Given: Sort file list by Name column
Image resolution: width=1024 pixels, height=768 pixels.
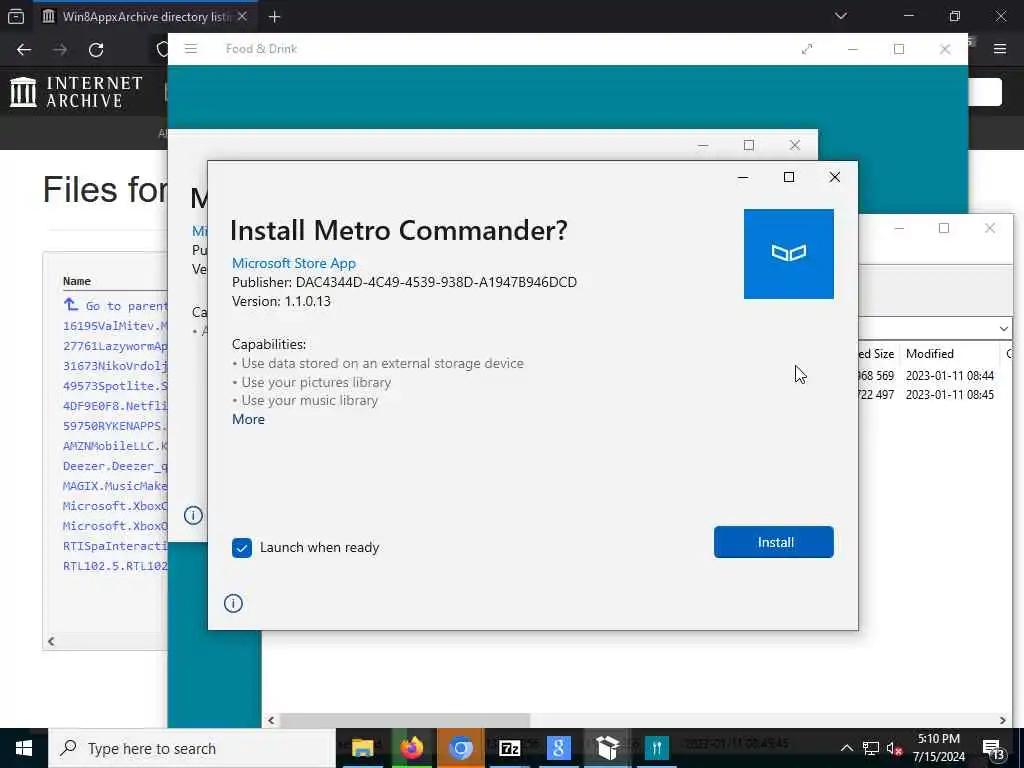Looking at the screenshot, I should (x=76, y=281).
